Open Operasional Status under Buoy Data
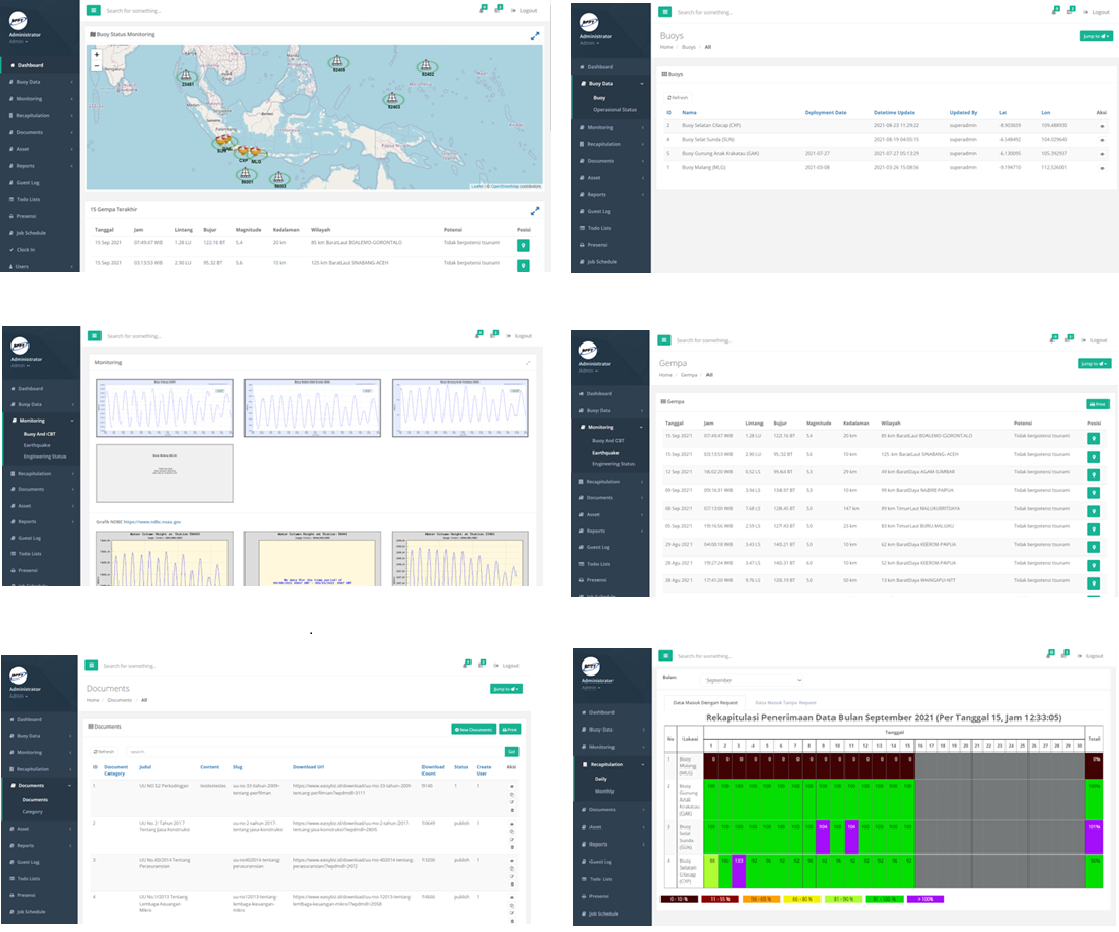This screenshot has width=1119, height=932. point(615,109)
